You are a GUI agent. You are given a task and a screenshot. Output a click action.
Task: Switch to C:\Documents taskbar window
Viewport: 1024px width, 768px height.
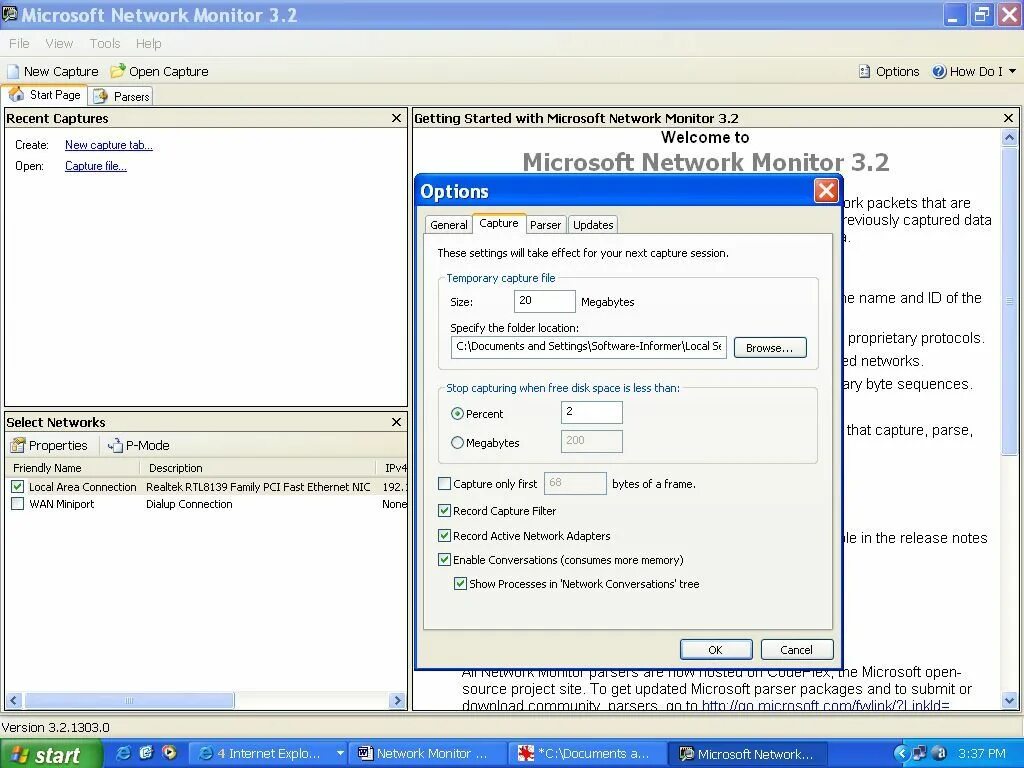pyautogui.click(x=586, y=754)
